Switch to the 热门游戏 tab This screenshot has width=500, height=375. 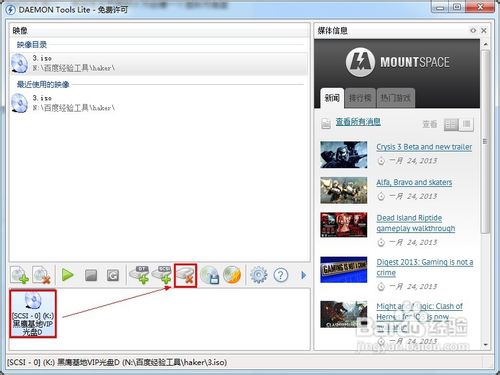click(396, 98)
